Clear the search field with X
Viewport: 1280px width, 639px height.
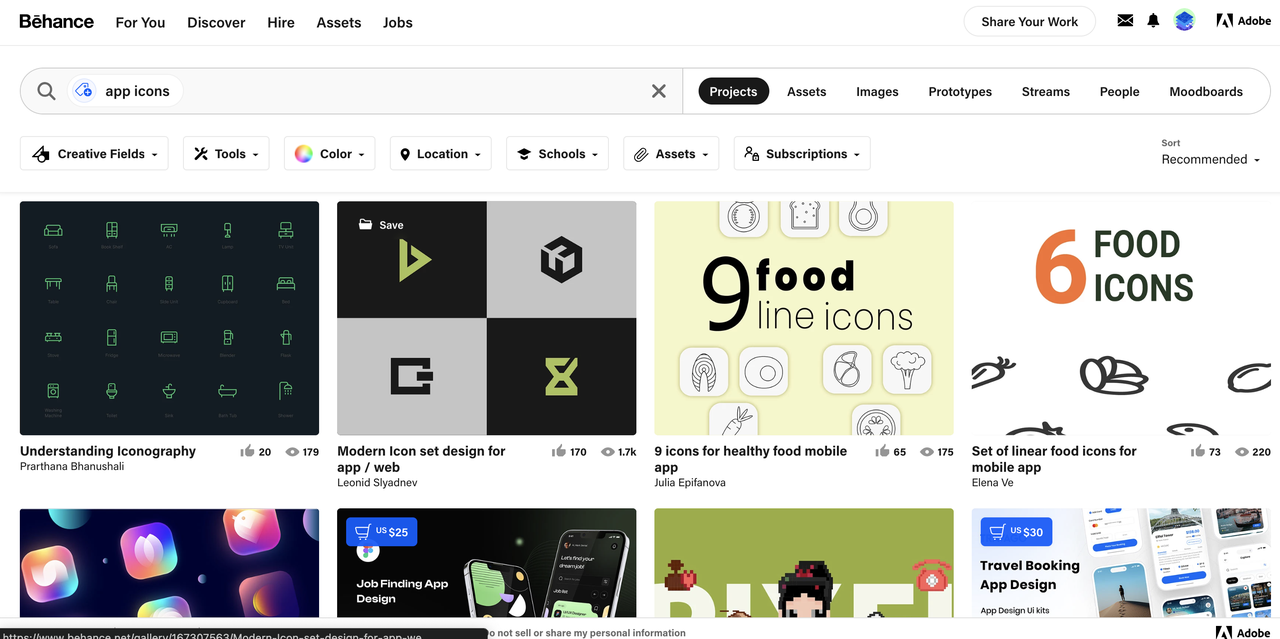[658, 91]
